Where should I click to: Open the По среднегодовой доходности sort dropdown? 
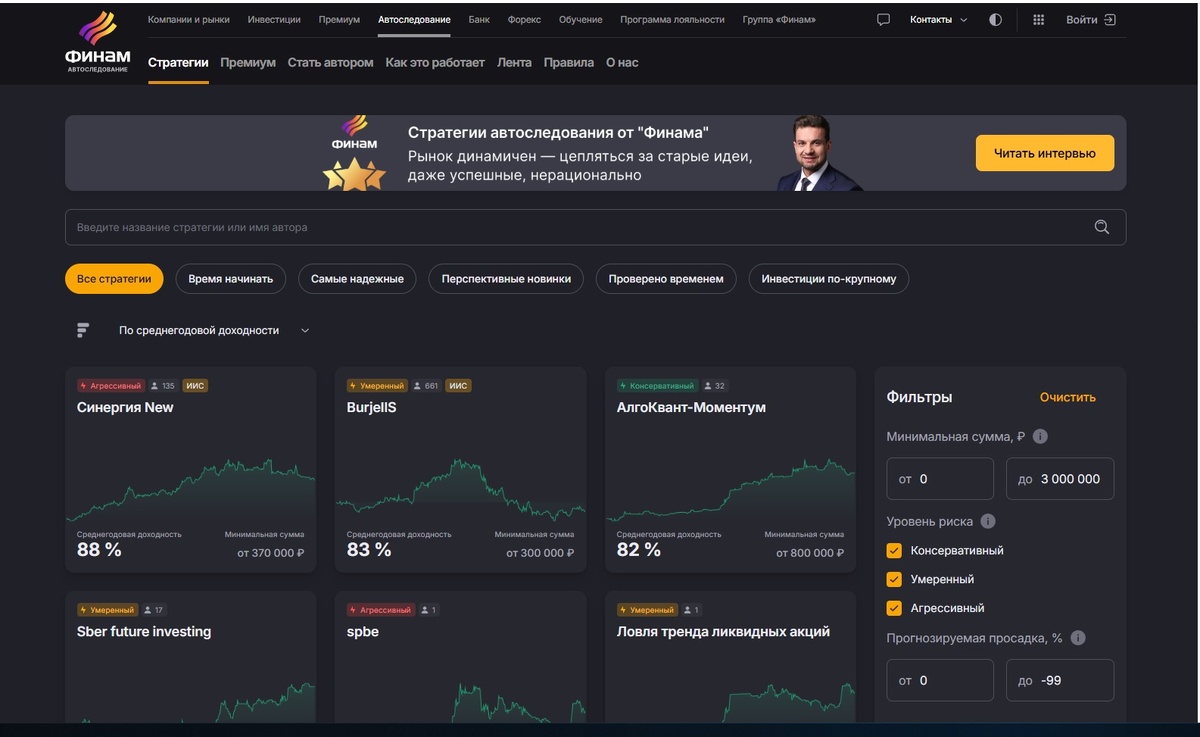214,330
